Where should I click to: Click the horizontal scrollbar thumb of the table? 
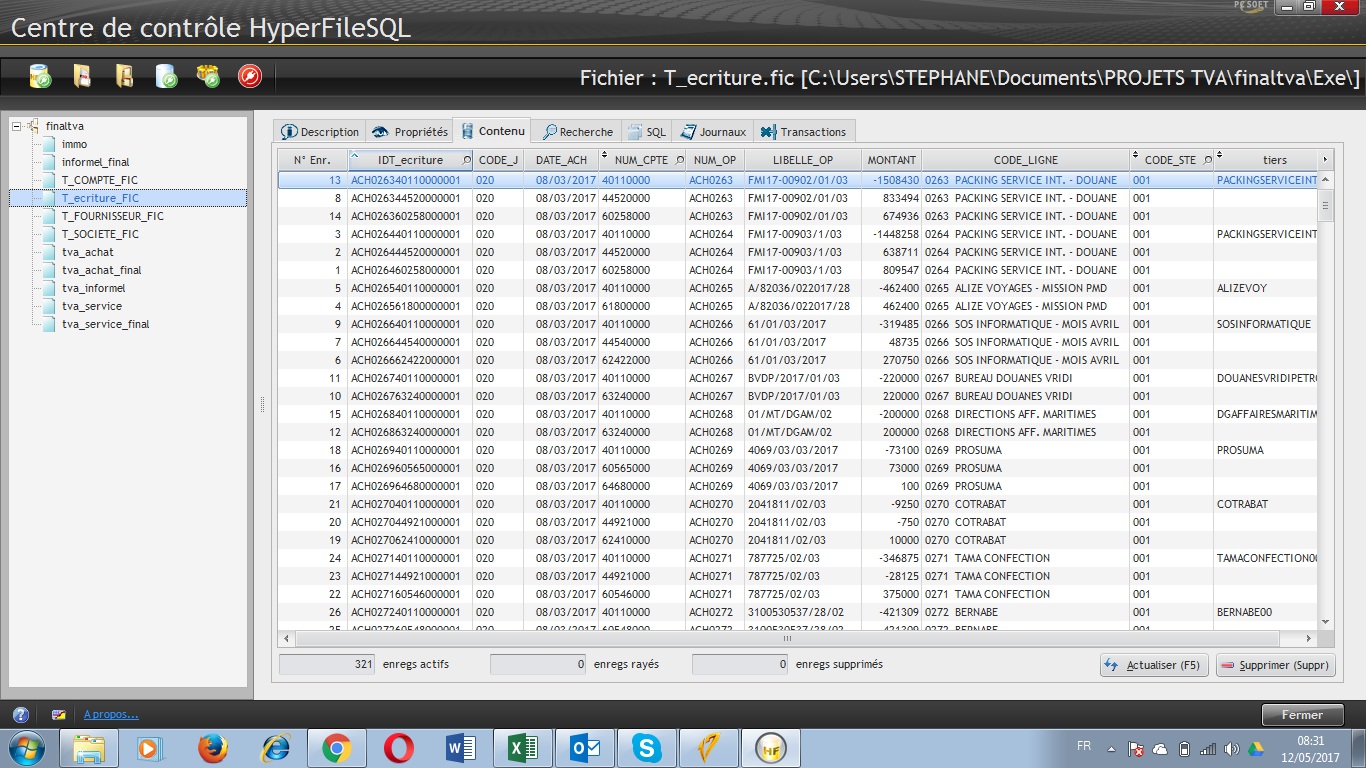tap(786, 638)
